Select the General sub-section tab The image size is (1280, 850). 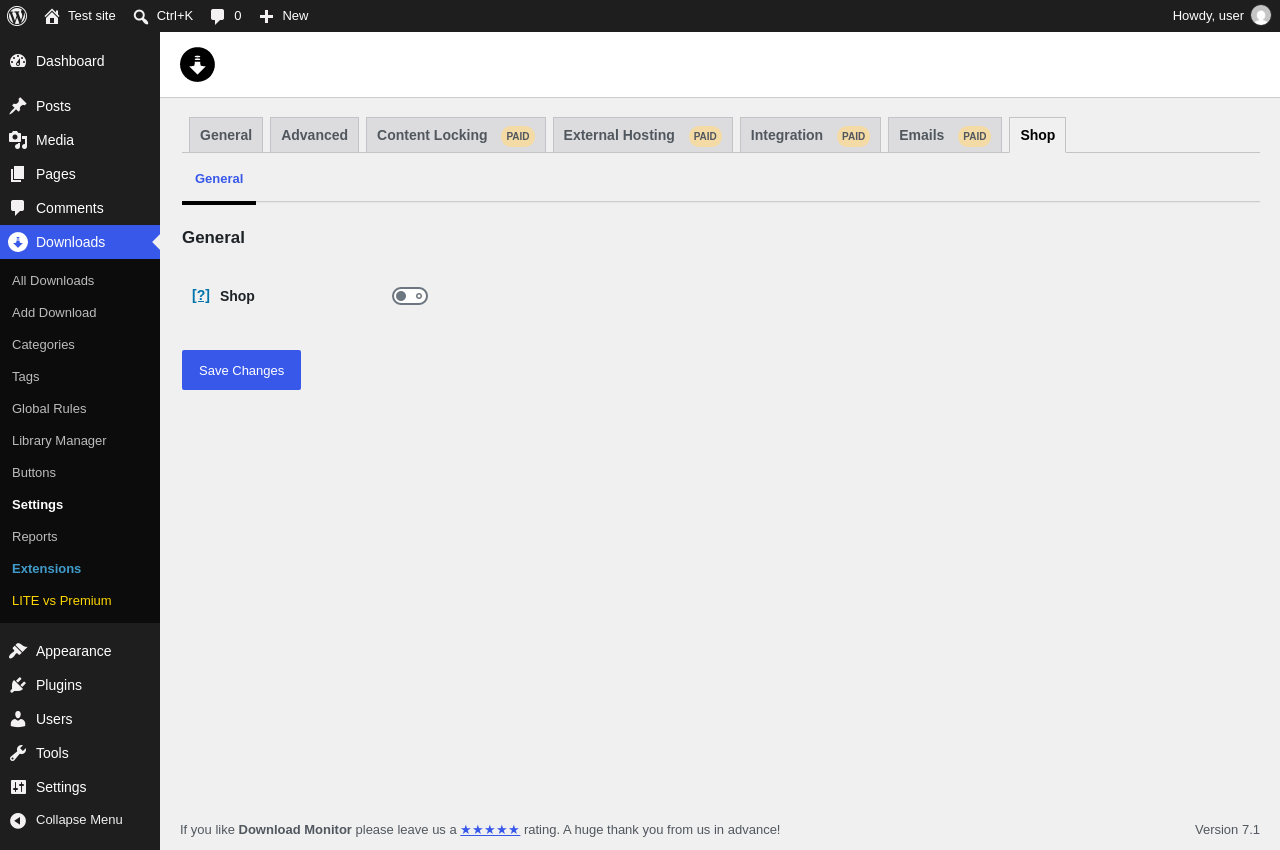(x=219, y=179)
